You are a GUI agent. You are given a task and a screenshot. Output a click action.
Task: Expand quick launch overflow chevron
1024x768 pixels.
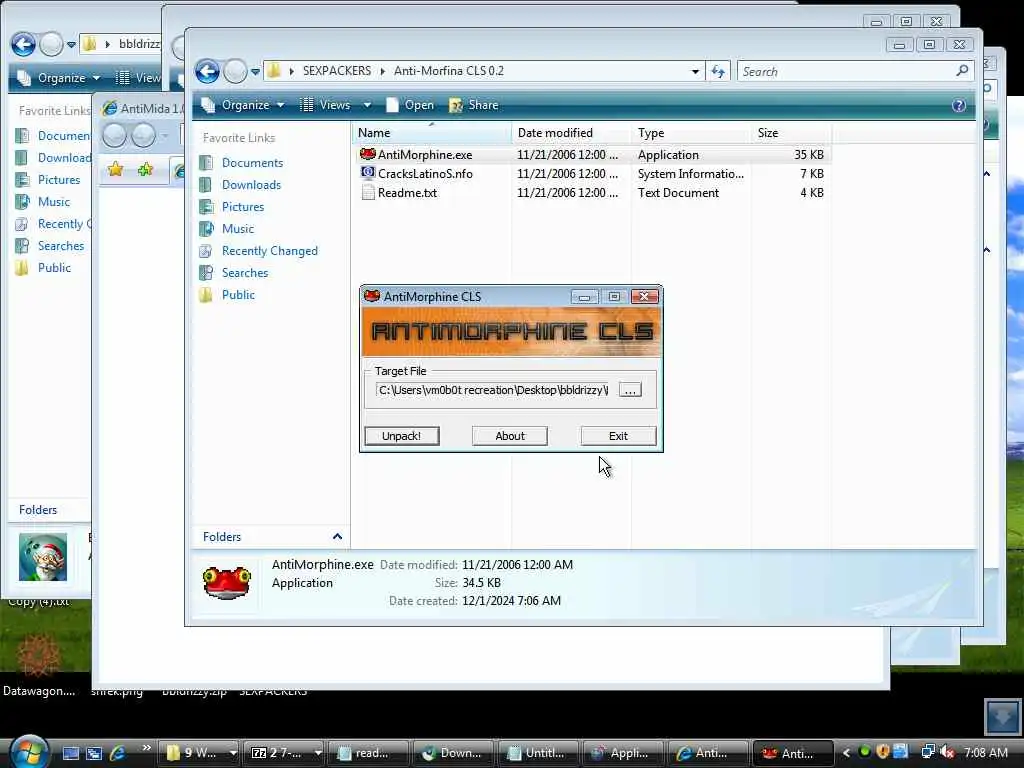point(146,748)
